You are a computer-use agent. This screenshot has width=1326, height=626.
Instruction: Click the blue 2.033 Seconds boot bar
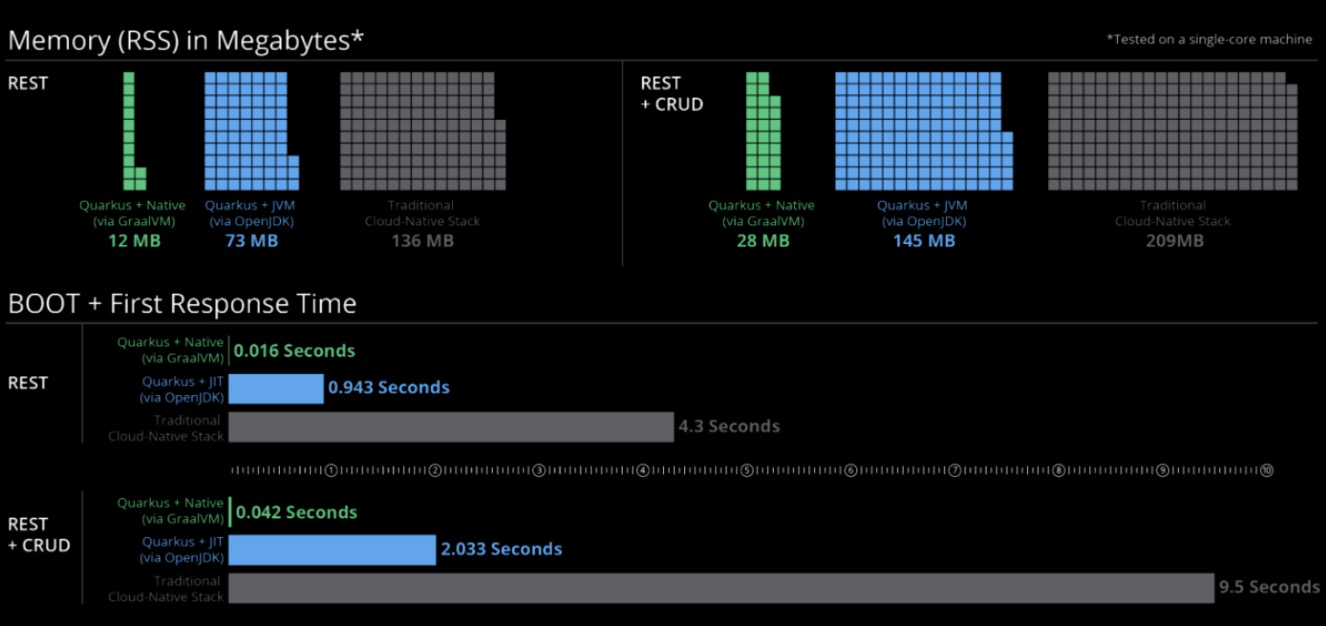pyautogui.click(x=332, y=550)
